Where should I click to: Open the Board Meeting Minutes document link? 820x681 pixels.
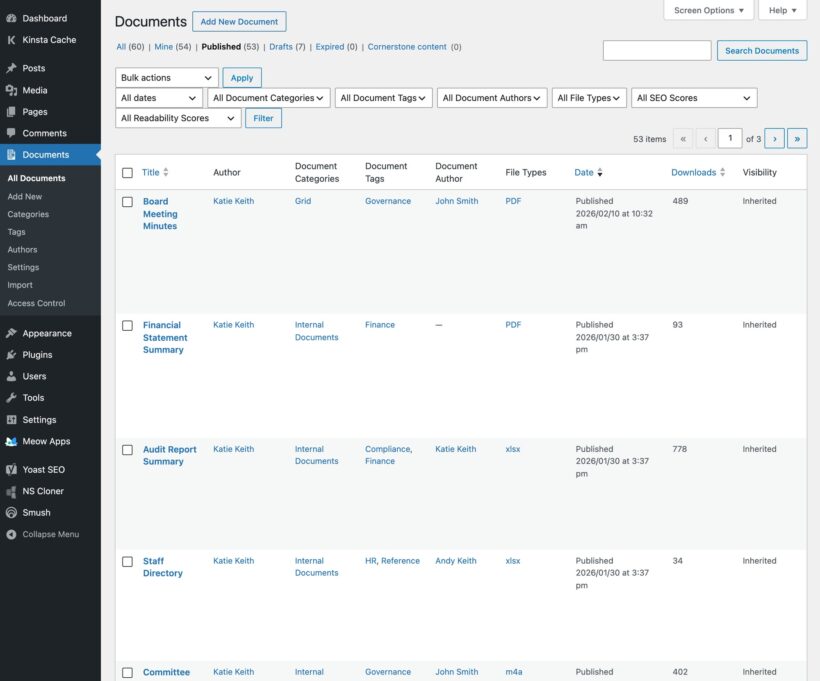point(160,213)
